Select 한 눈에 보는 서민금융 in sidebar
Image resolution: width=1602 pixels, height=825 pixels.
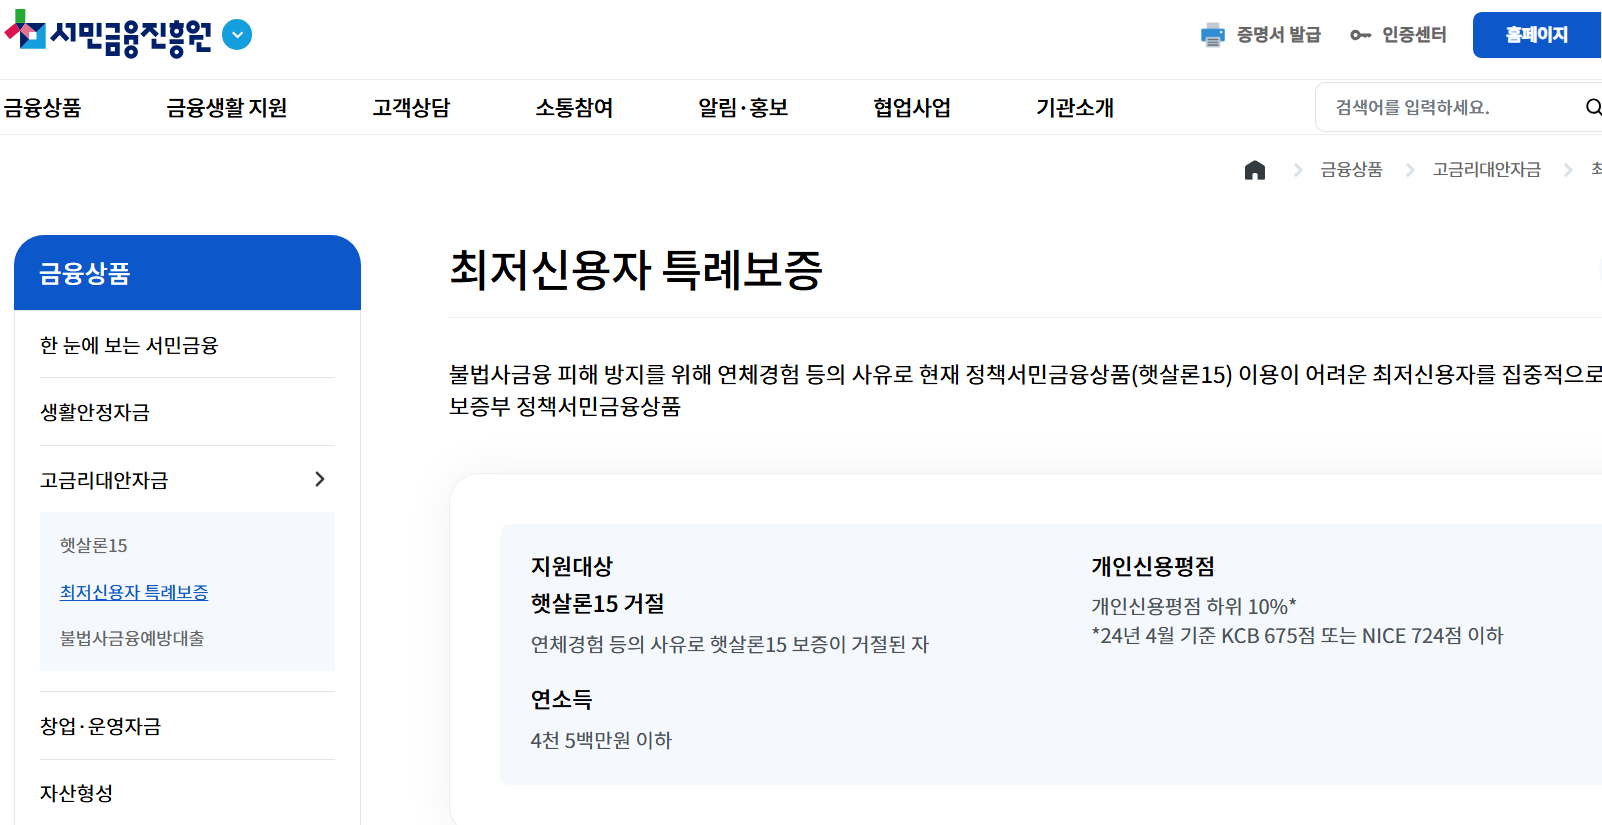click(129, 345)
